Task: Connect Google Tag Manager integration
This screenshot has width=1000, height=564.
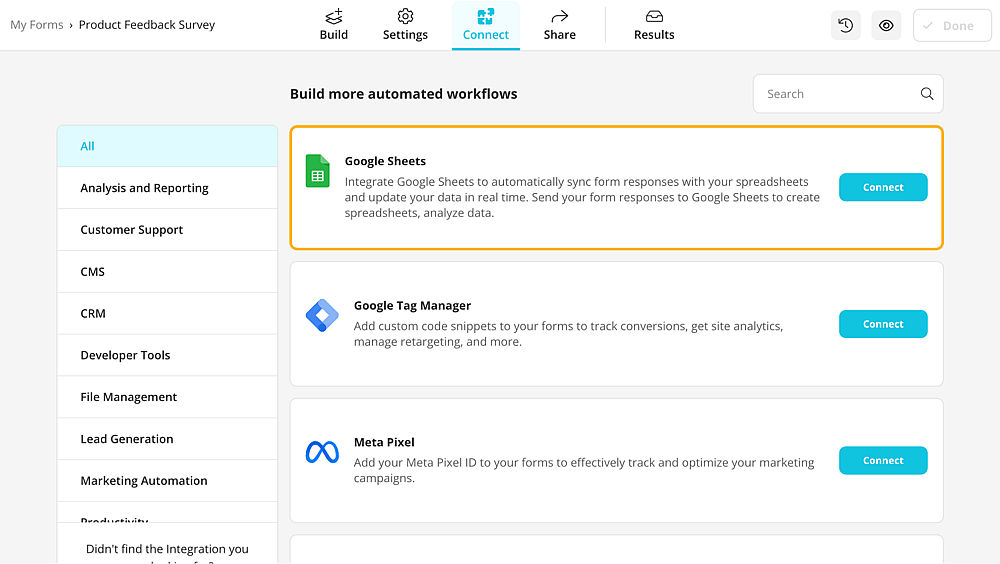Action: tap(883, 324)
